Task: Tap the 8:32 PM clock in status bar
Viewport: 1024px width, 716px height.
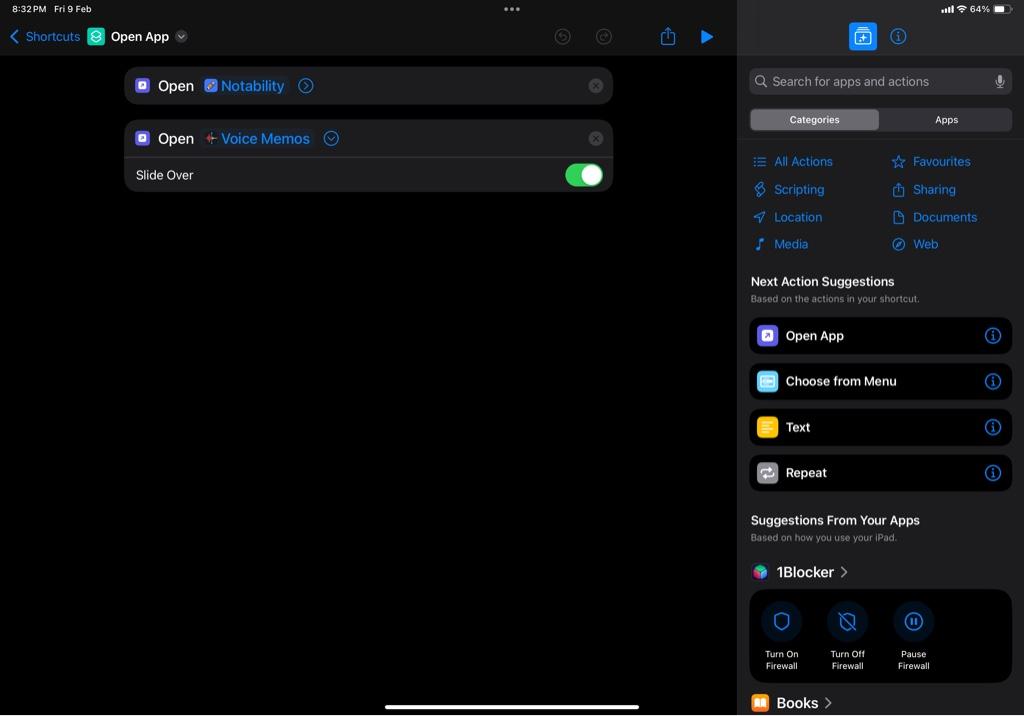Action: click(x=29, y=9)
